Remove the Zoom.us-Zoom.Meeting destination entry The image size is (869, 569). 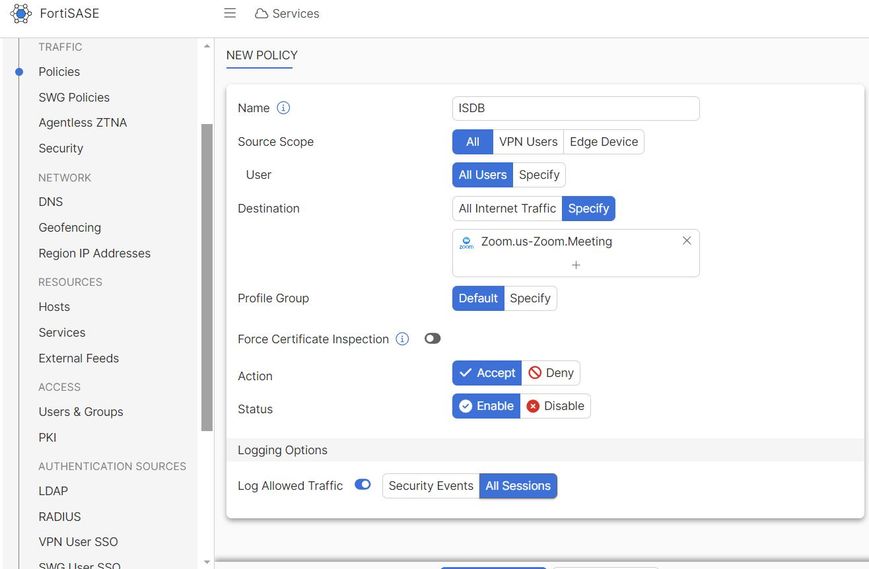(x=686, y=241)
